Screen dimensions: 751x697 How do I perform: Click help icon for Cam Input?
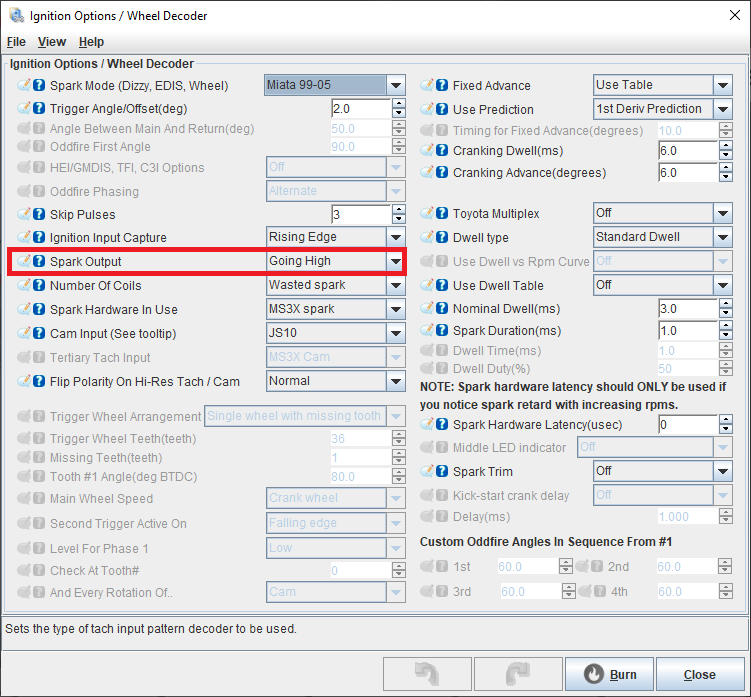click(x=39, y=333)
